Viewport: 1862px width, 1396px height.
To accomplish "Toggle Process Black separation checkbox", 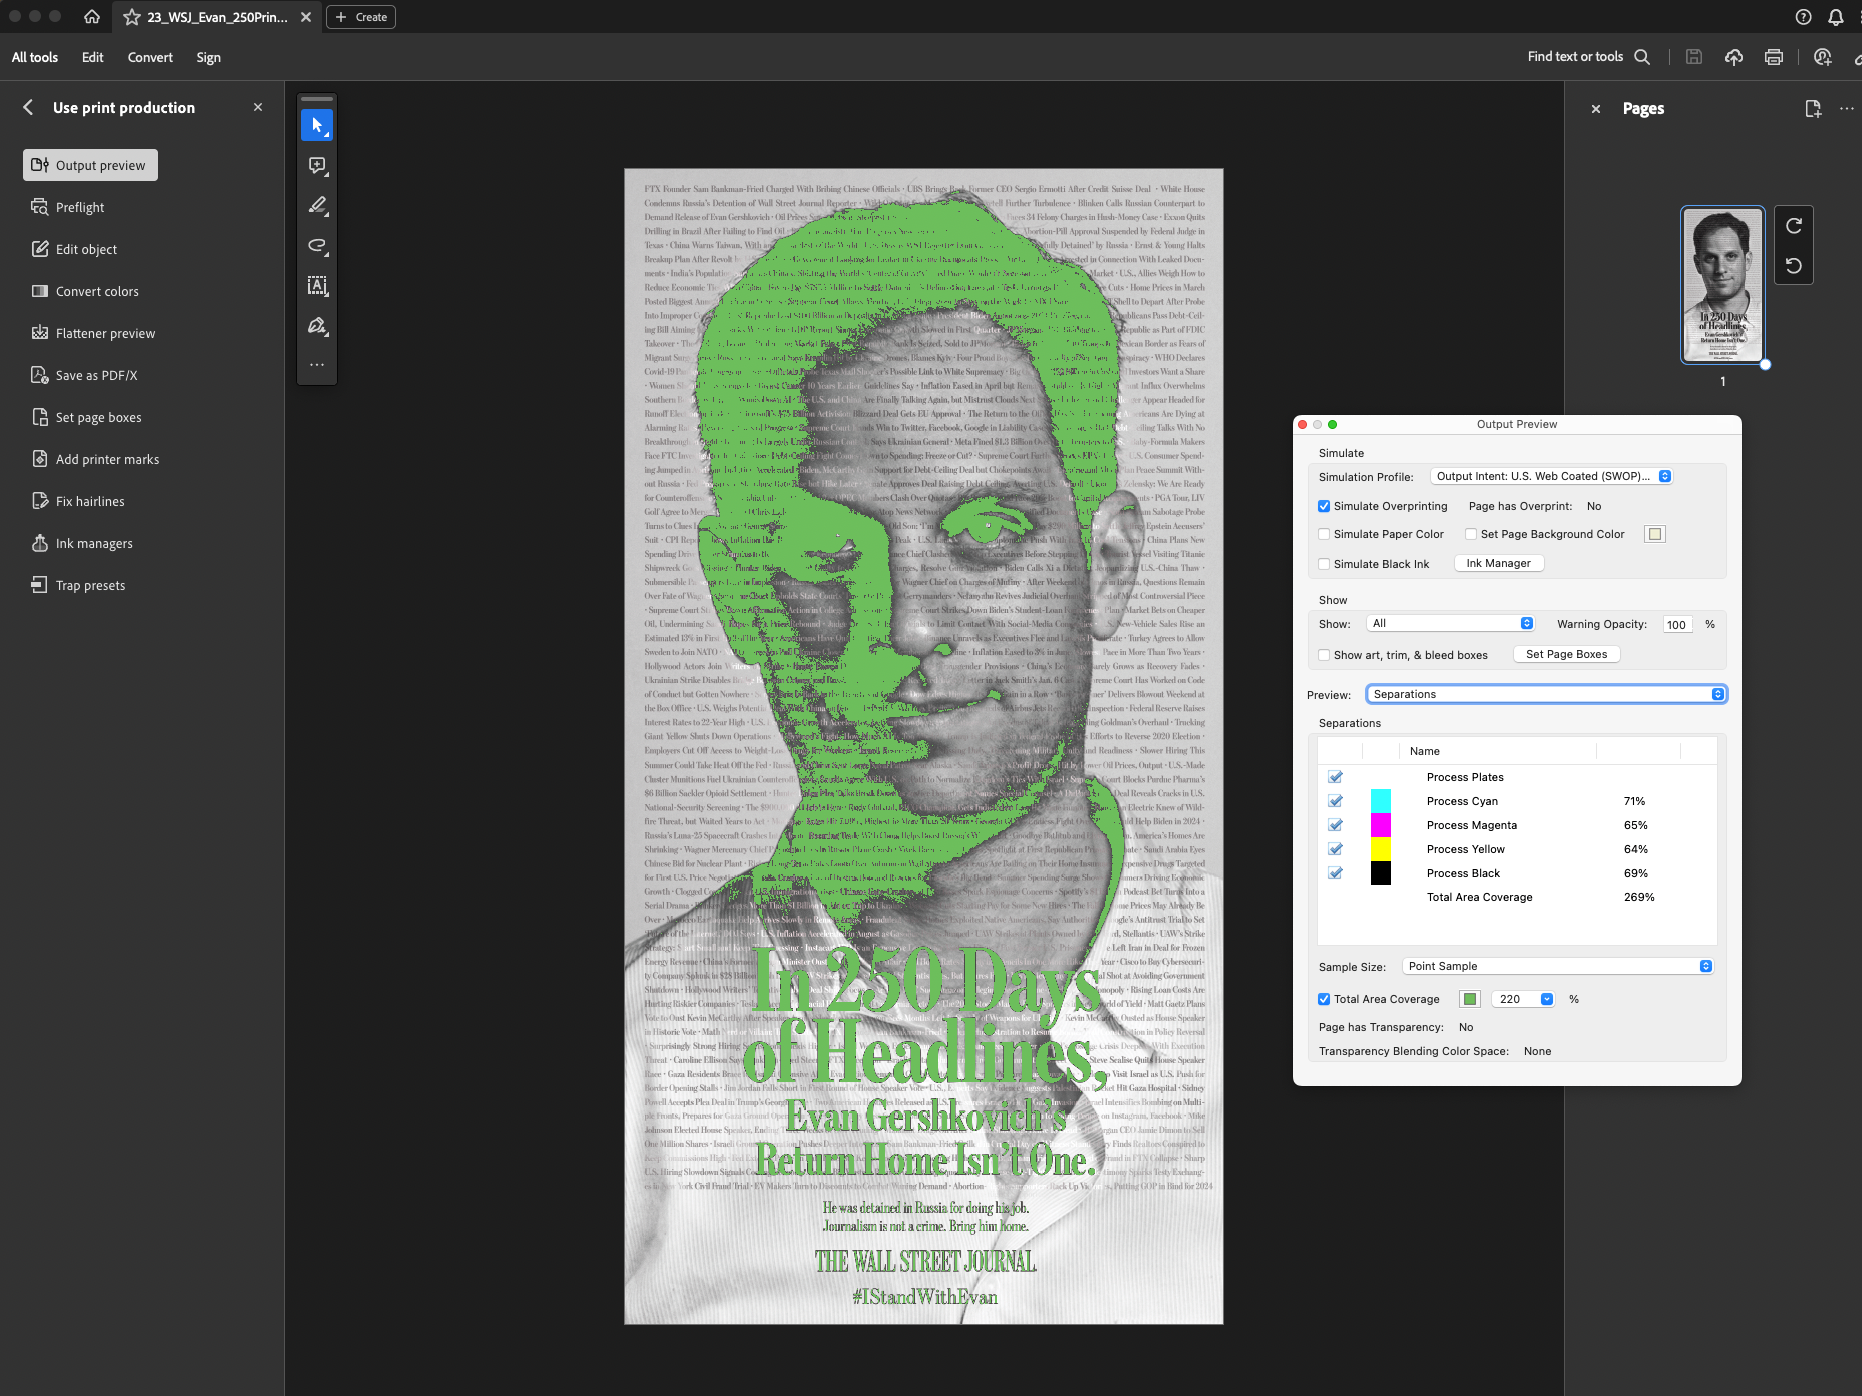I will [1335, 873].
